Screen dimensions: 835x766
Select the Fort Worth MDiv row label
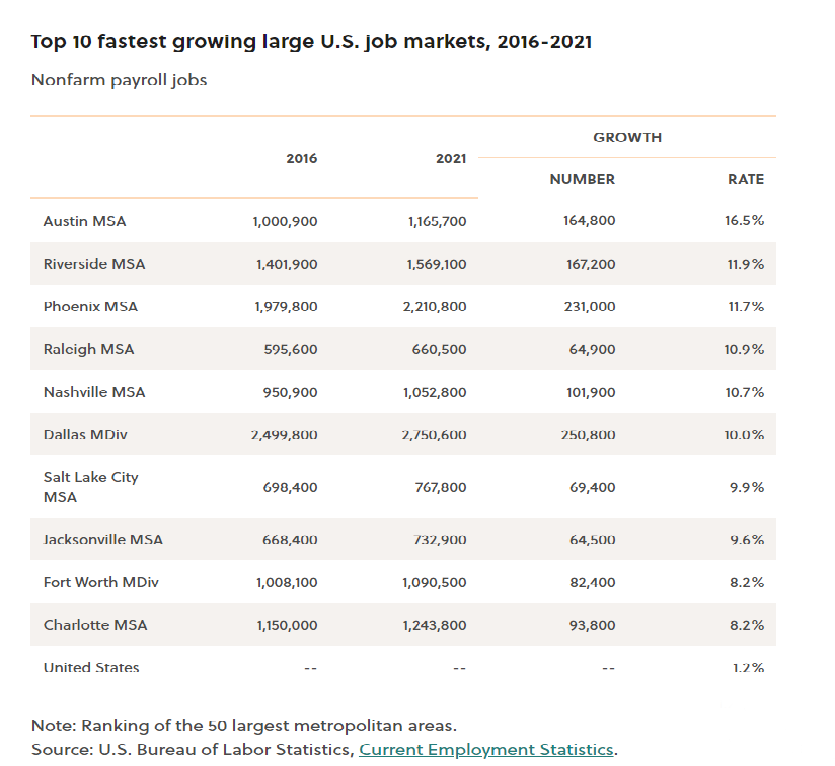click(x=101, y=582)
